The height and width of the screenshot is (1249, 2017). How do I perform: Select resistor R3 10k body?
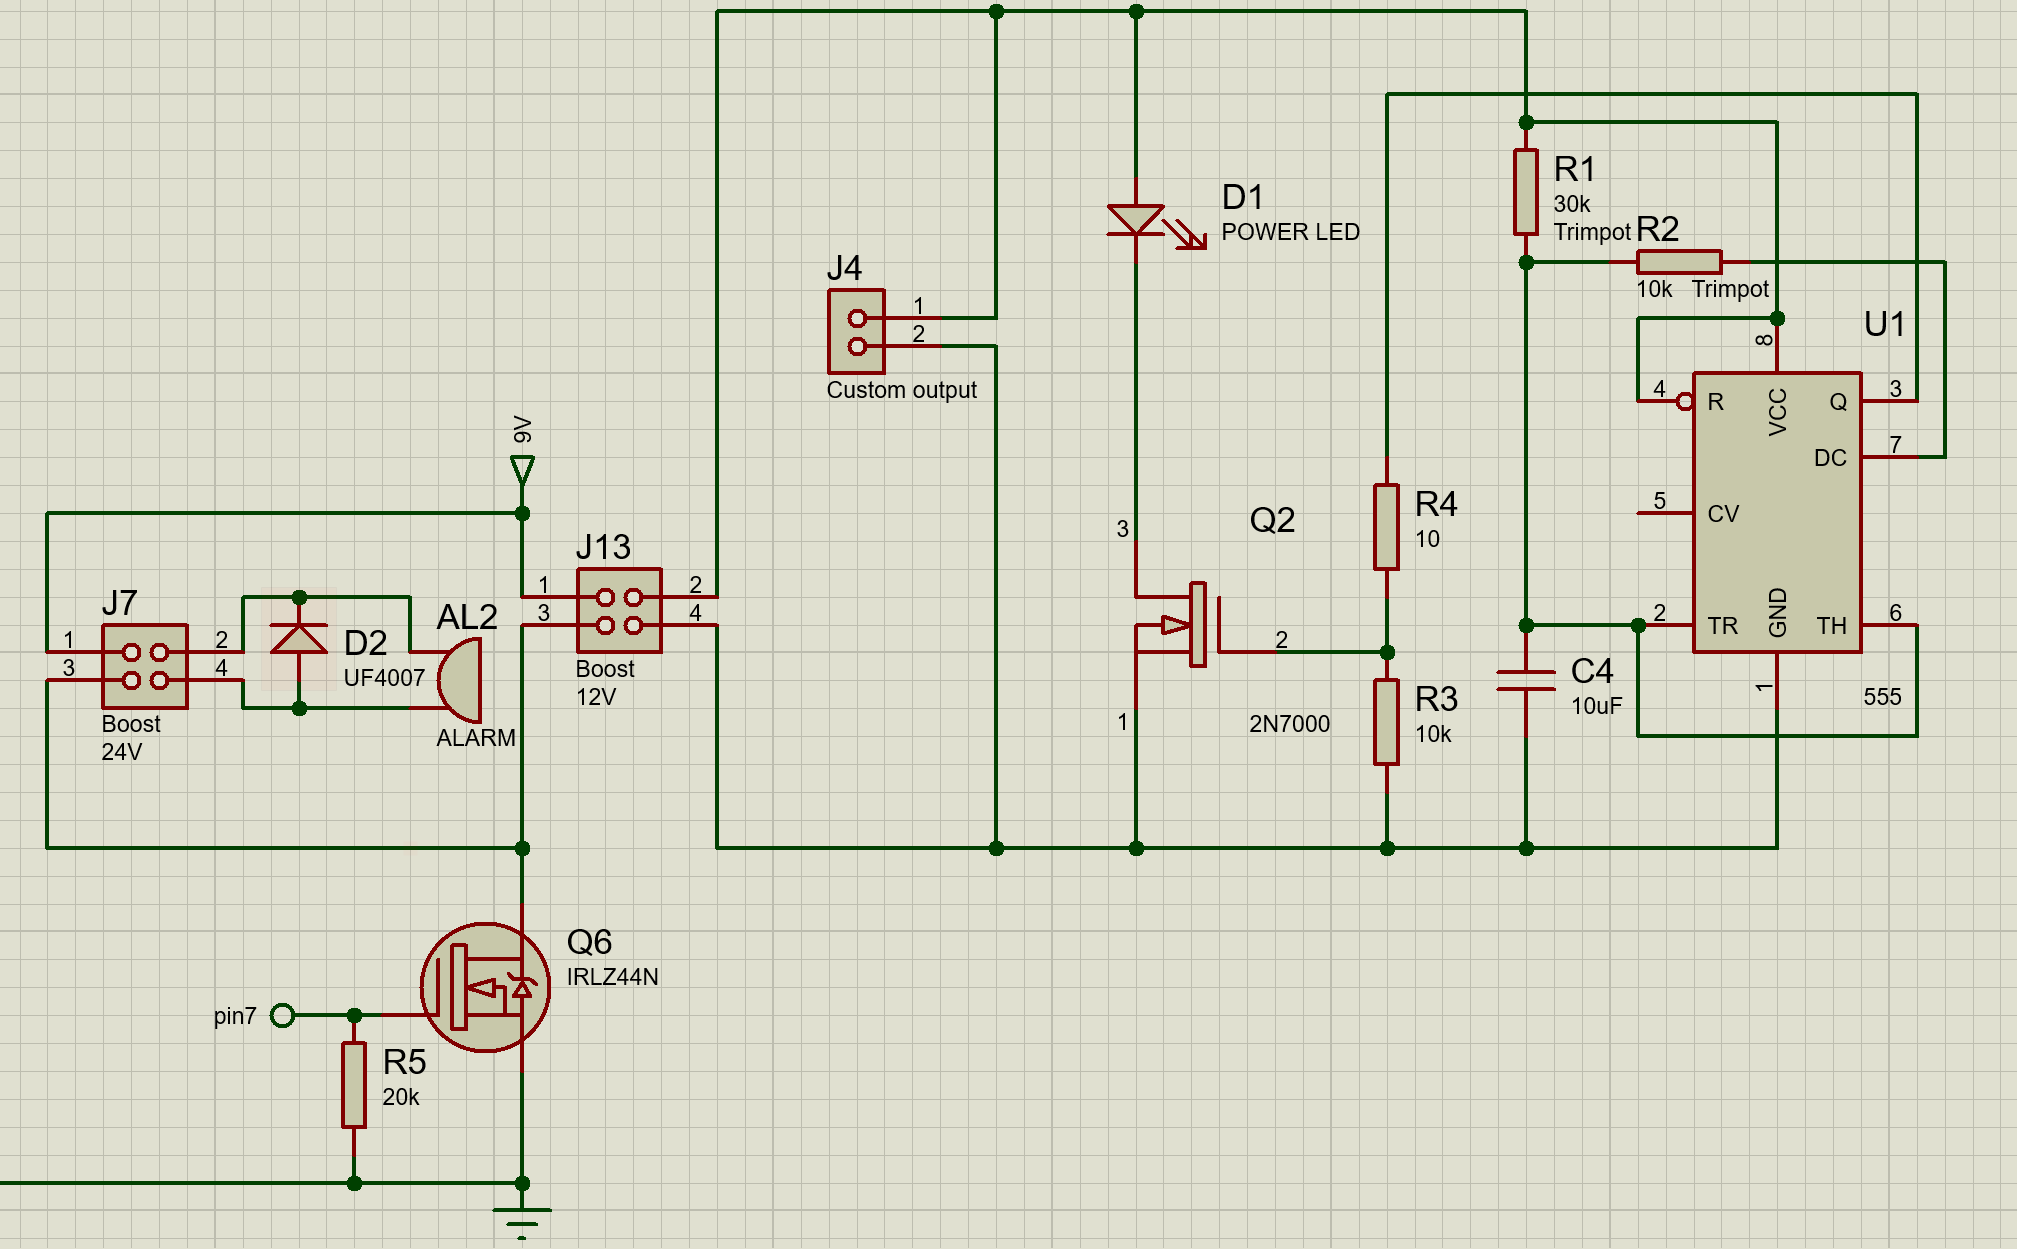[x=1386, y=722]
